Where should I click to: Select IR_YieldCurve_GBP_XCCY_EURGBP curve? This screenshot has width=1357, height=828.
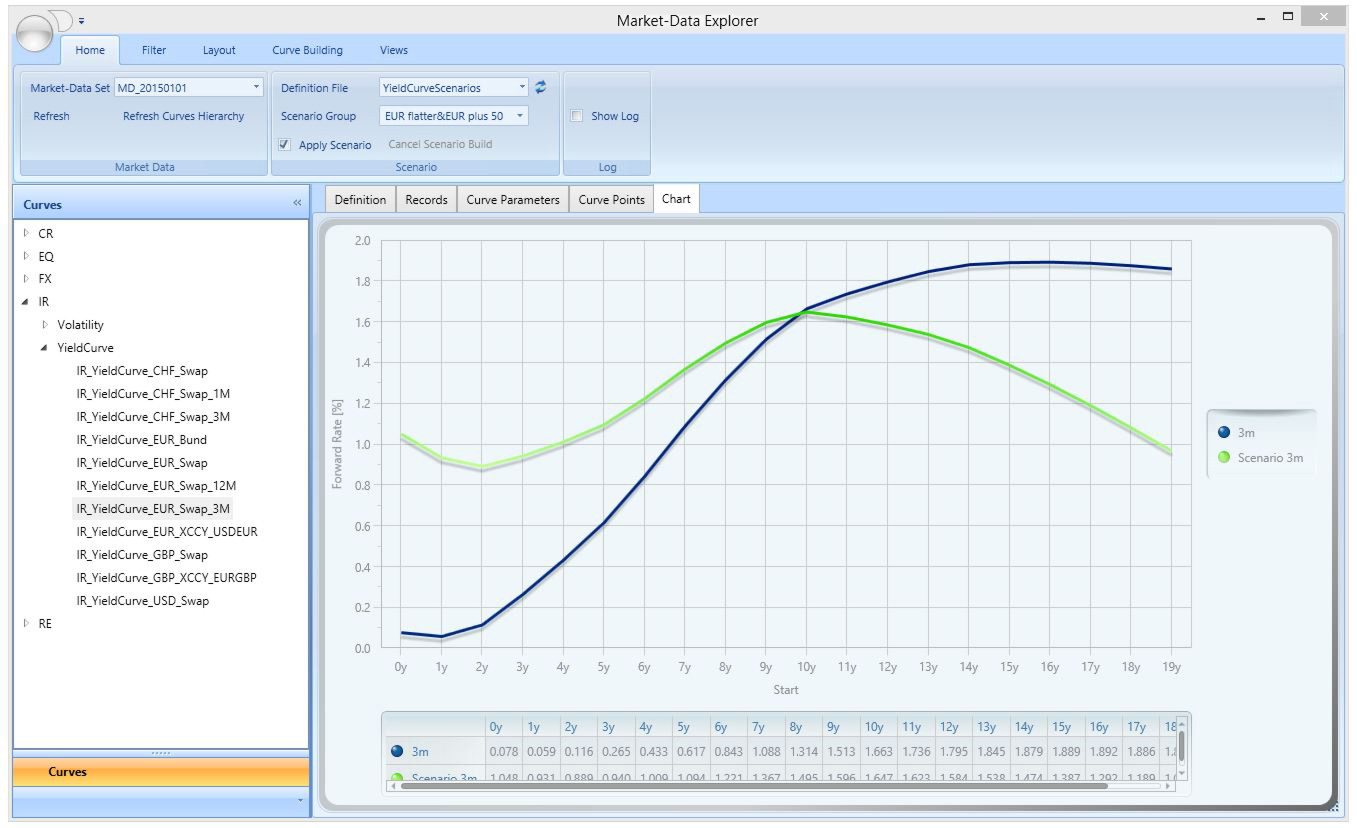[167, 578]
